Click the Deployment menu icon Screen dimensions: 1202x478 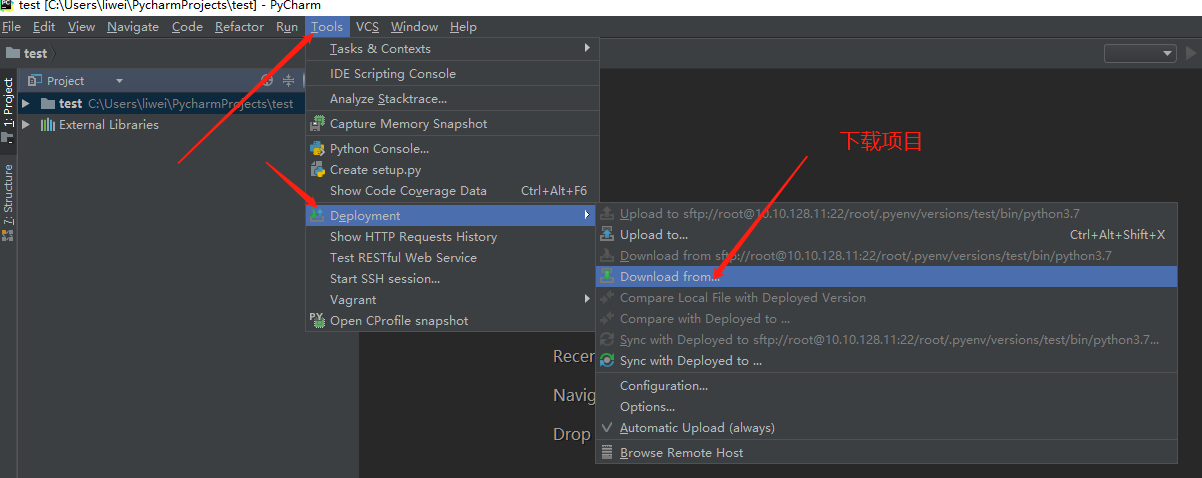click(317, 215)
